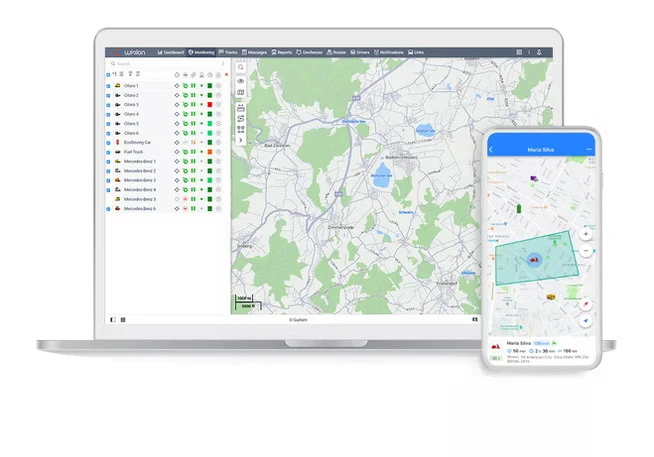This screenshot has width=654, height=457.
Task: Toggle the select-all checkbox in the list header
Action: pos(108,75)
